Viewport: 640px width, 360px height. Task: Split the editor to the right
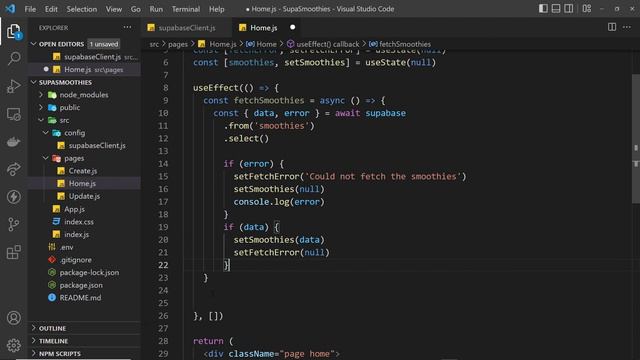[x=611, y=27]
